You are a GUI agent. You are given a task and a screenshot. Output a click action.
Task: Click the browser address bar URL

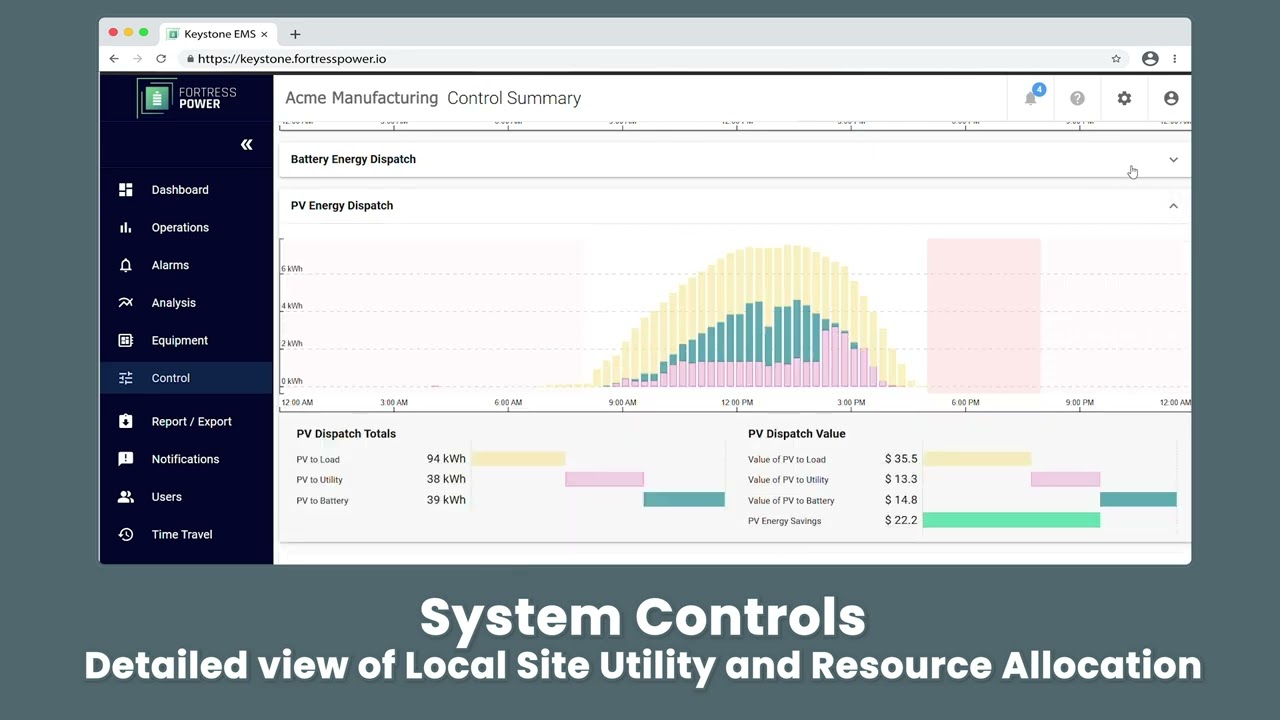[x=292, y=59]
